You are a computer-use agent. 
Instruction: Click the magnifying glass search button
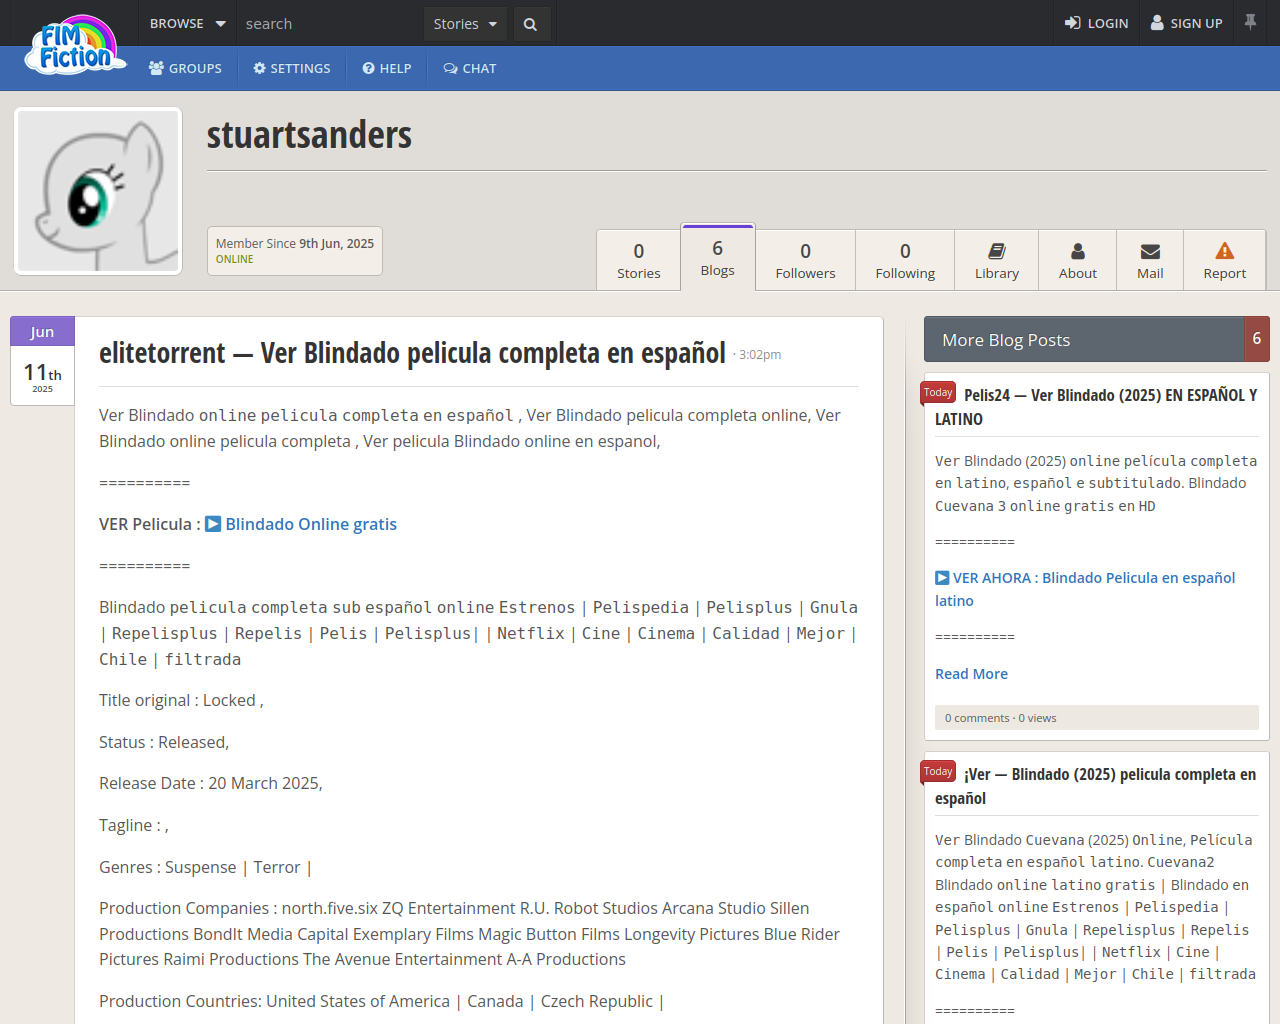tap(531, 24)
